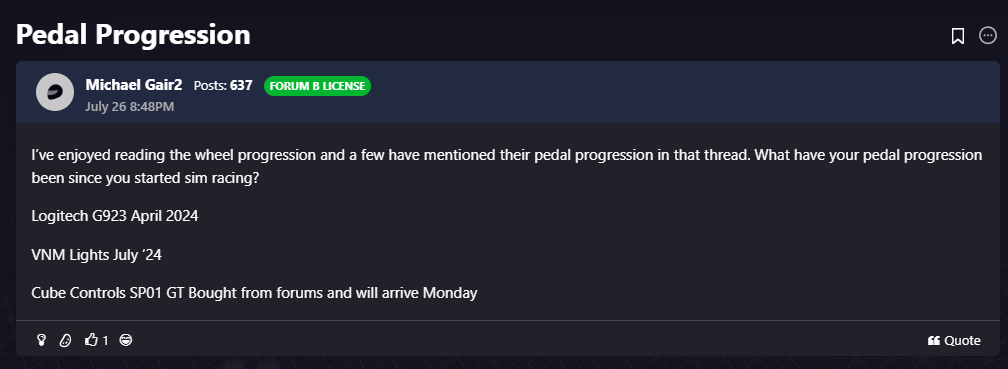React with the laughing face icon
This screenshot has width=1008, height=369.
click(126, 340)
